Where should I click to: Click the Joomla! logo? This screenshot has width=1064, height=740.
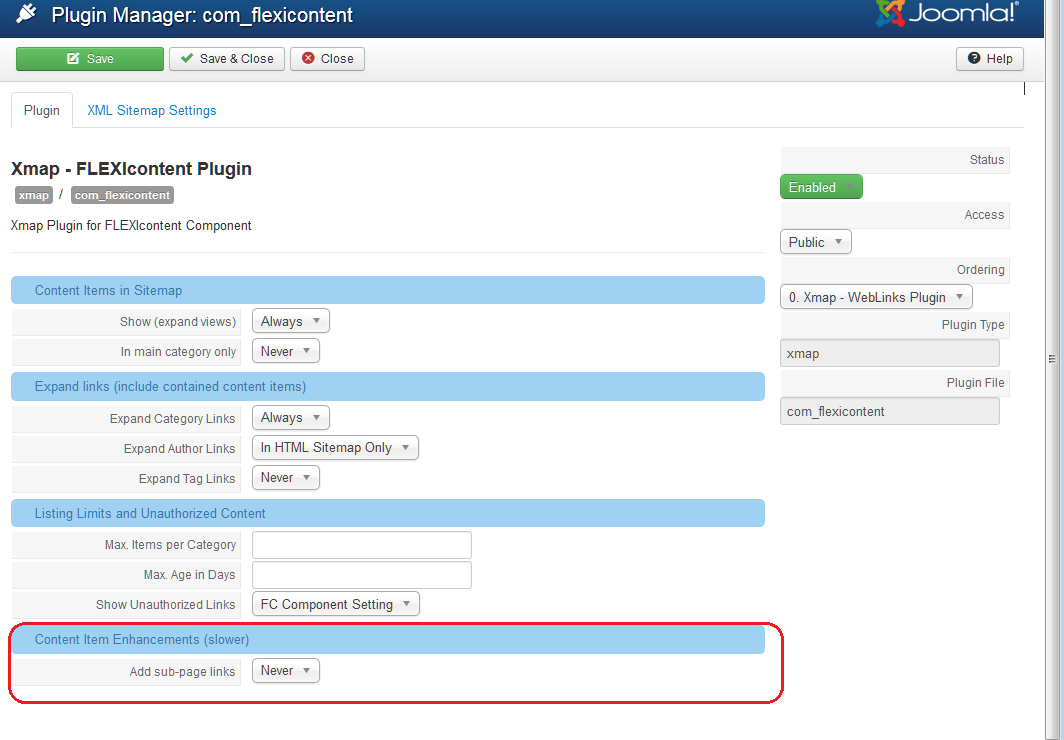pos(948,13)
